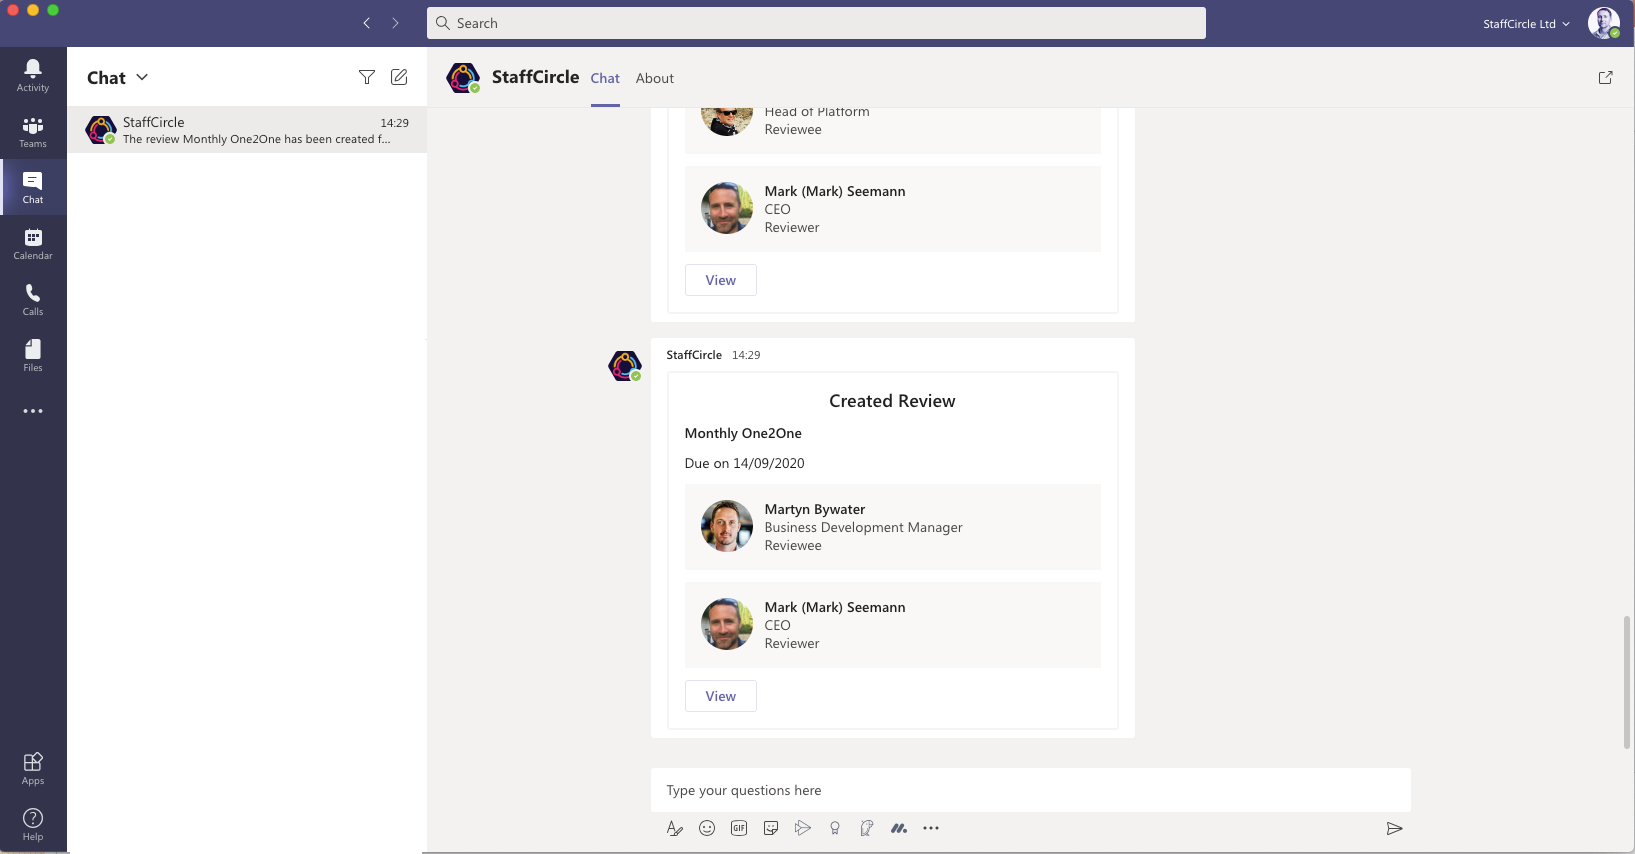Click the 'Martyn Bywater' name
This screenshot has width=1635, height=854.
[x=815, y=509]
